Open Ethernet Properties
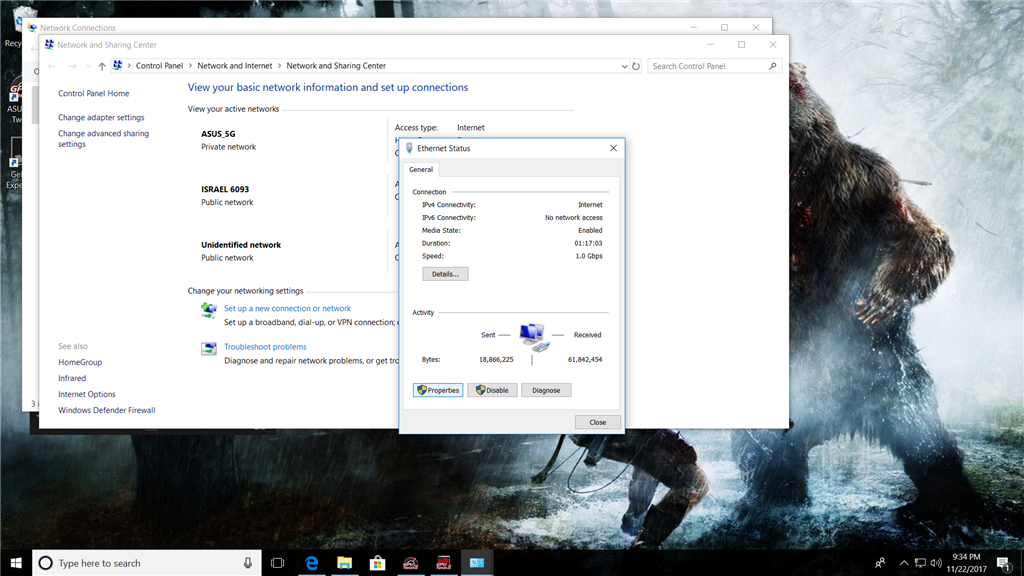Image resolution: width=1024 pixels, height=576 pixels. coord(438,390)
